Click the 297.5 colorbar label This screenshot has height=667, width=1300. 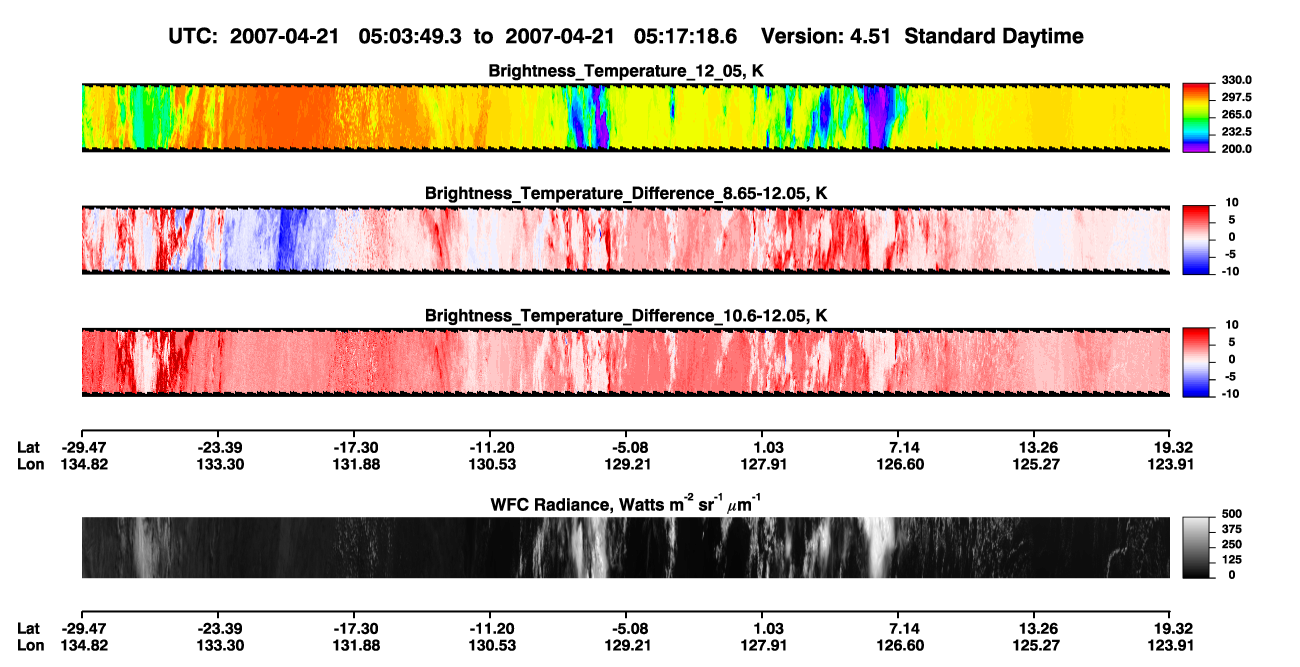click(x=1235, y=97)
